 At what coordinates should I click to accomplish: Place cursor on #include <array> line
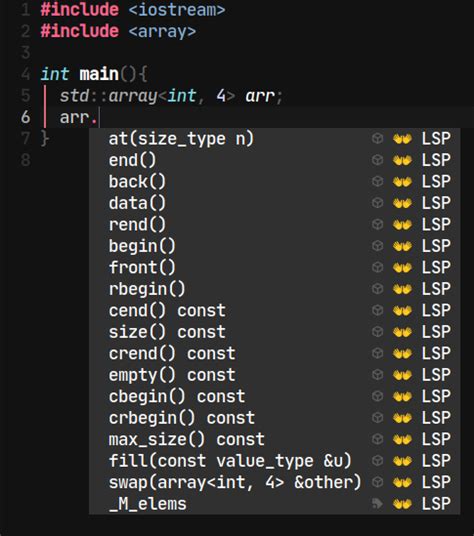pyautogui.click(x=118, y=31)
